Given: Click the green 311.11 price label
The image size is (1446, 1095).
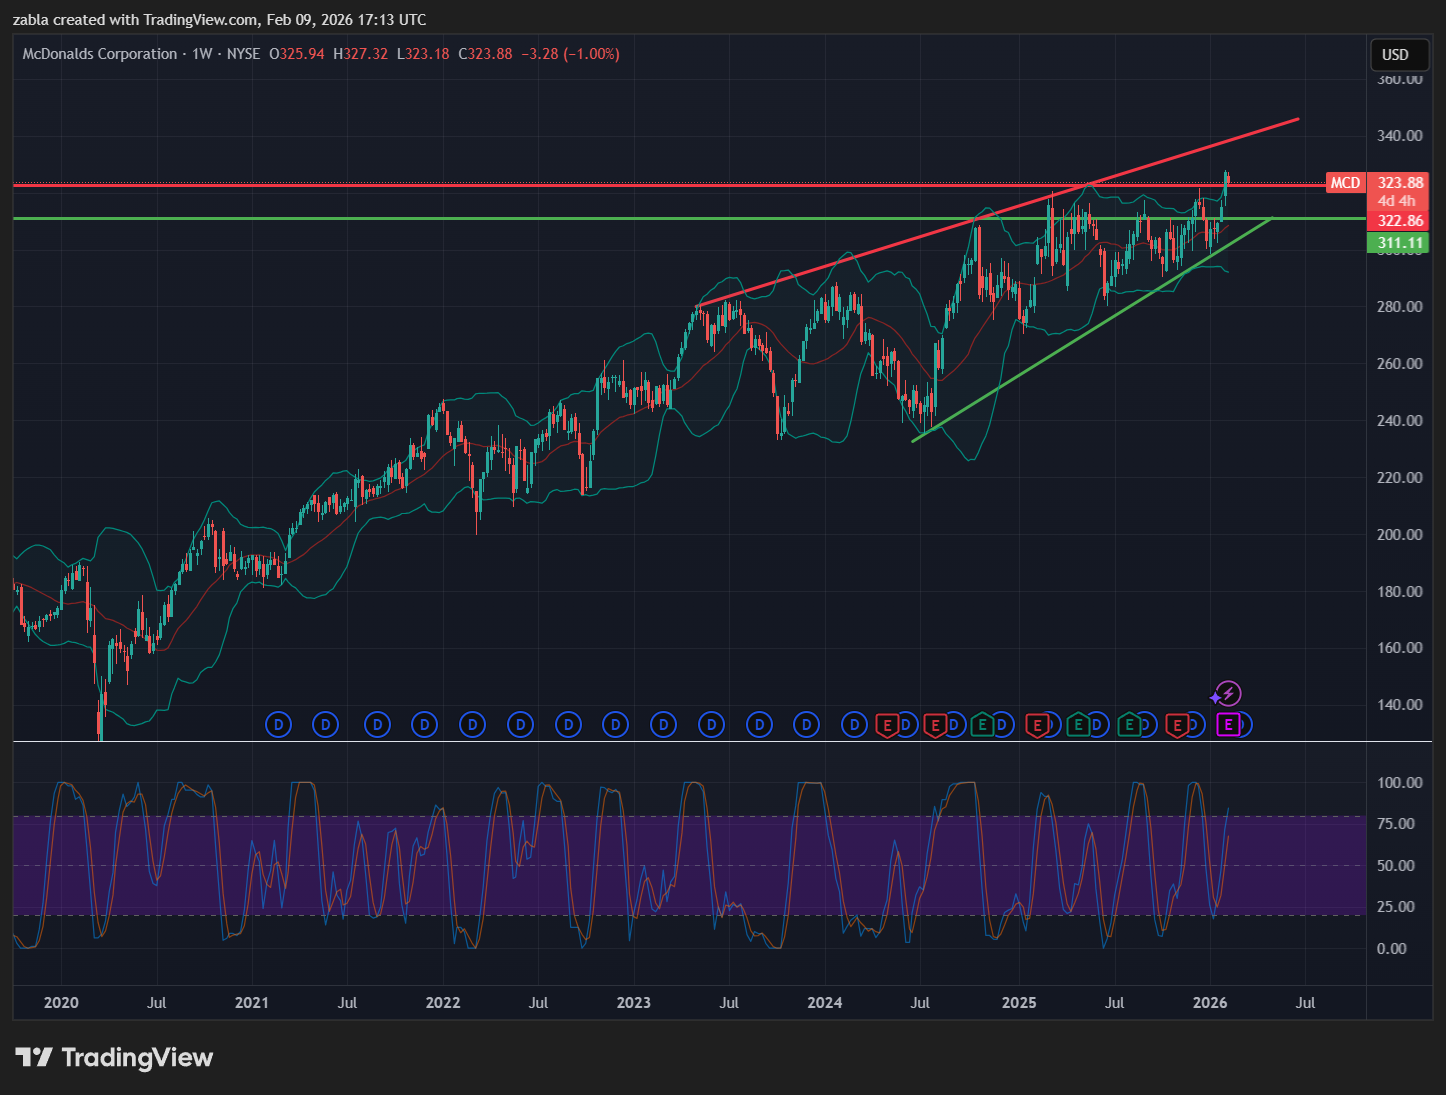Looking at the screenshot, I should tap(1399, 243).
